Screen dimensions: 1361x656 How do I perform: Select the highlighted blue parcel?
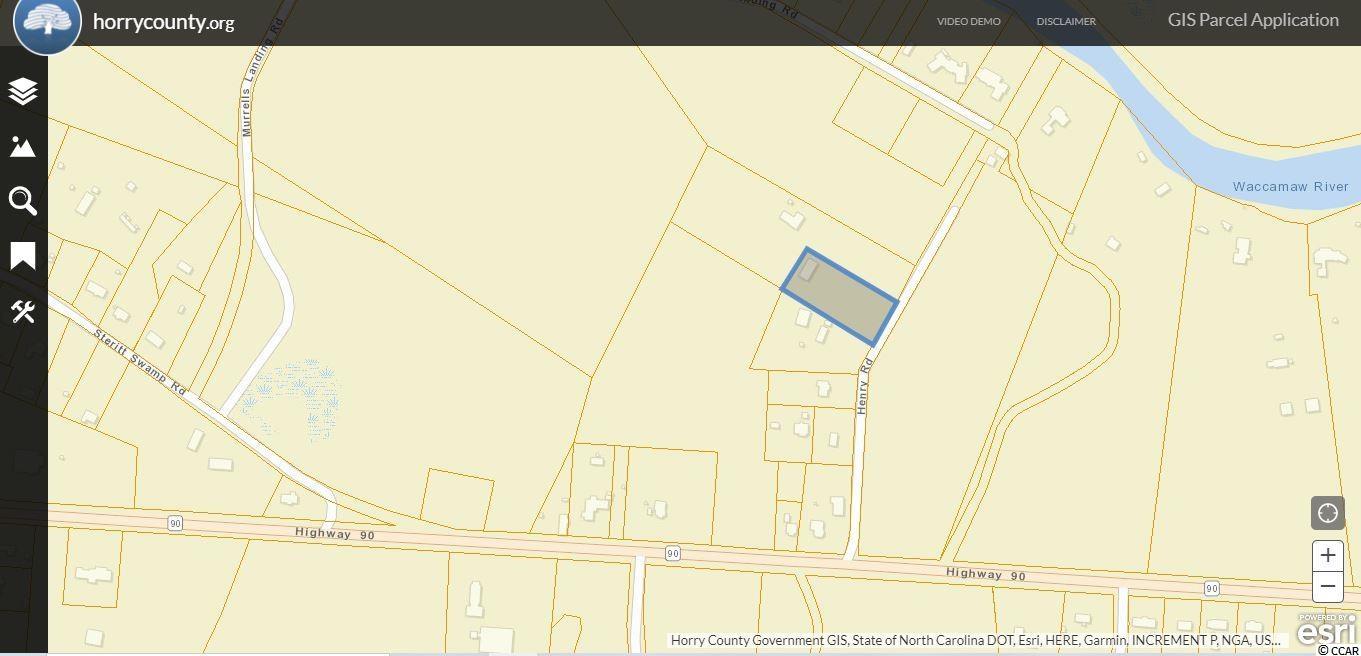pos(840,297)
